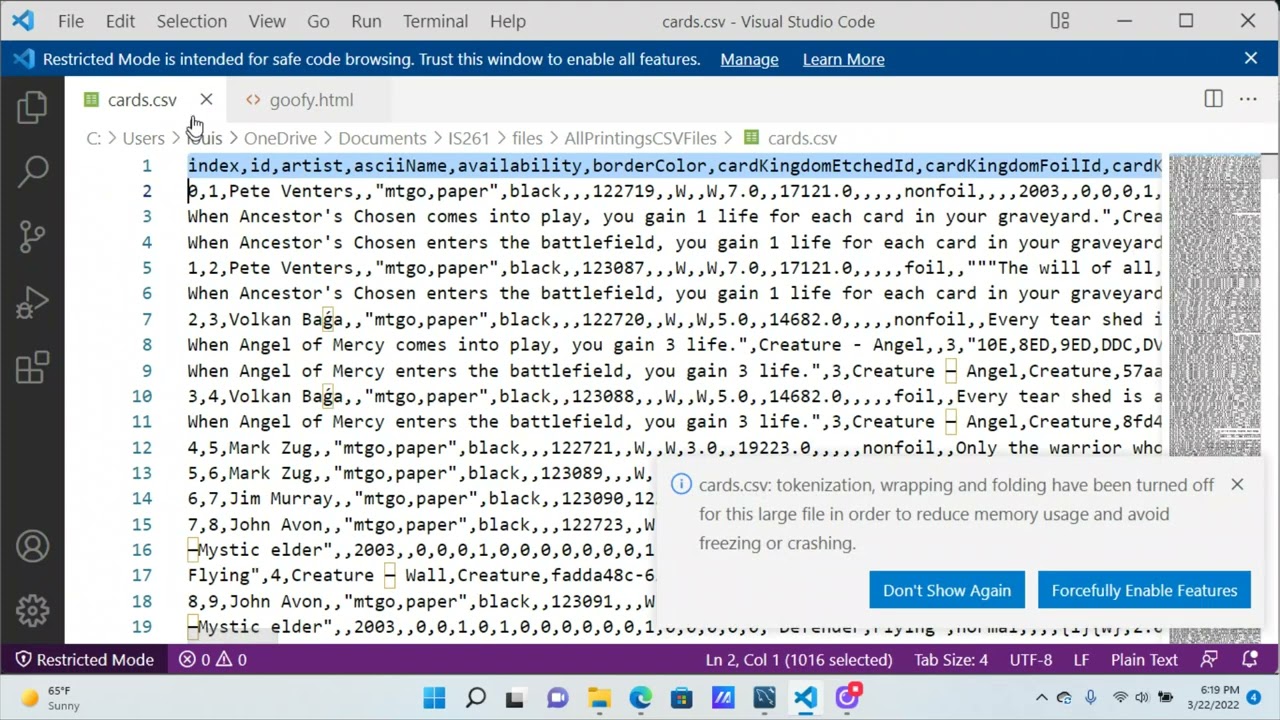
Task: Close the cards.csv tab
Action: (206, 99)
